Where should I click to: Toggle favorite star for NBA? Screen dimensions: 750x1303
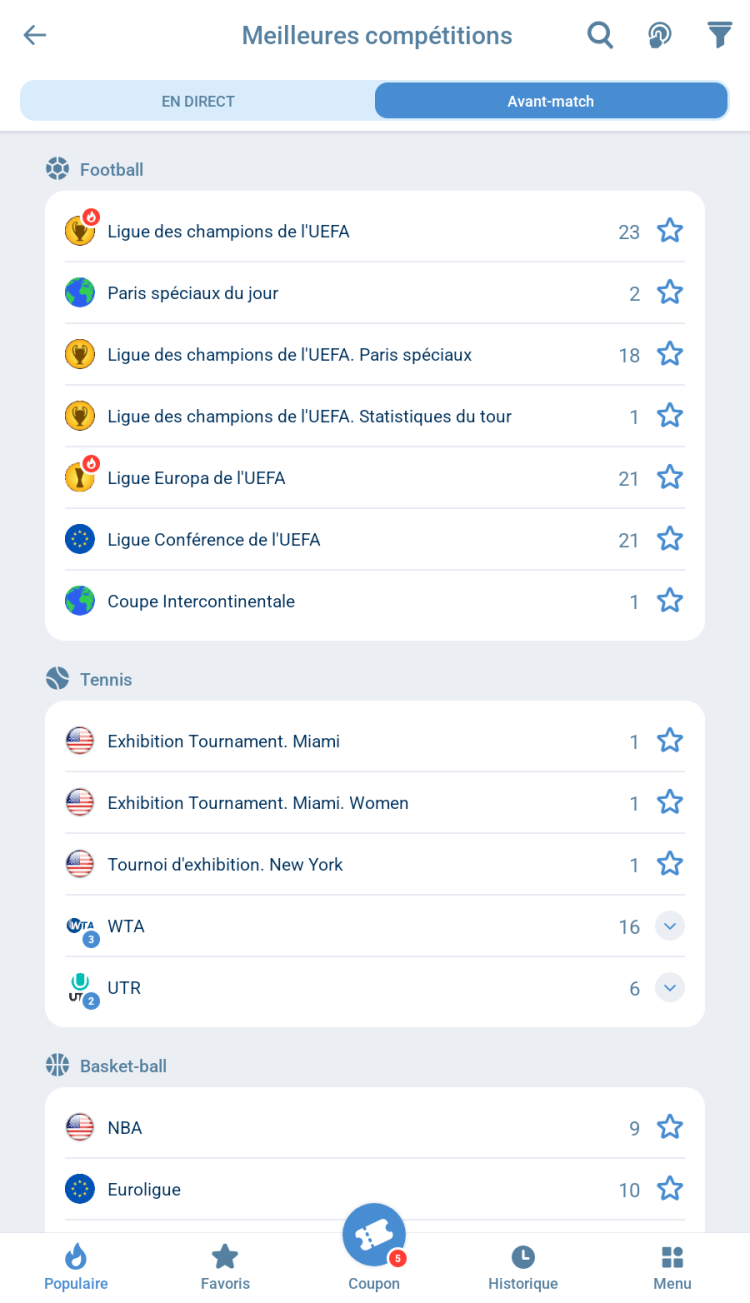click(x=670, y=1127)
